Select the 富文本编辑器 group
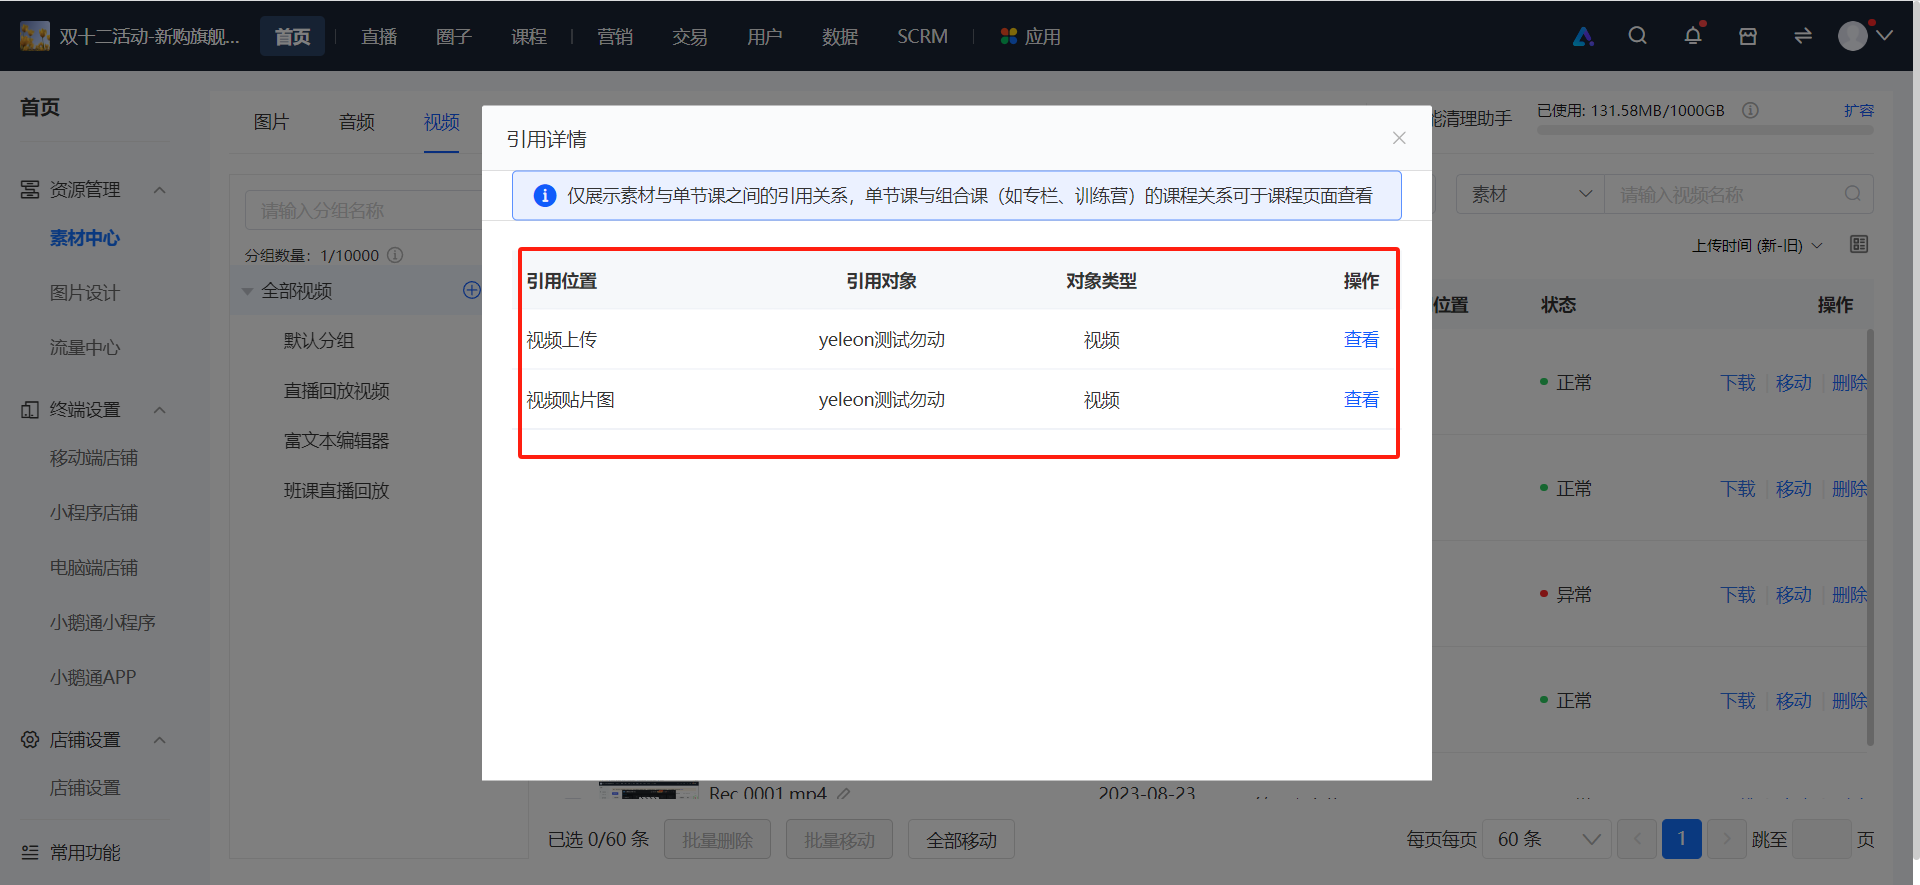 (x=337, y=441)
